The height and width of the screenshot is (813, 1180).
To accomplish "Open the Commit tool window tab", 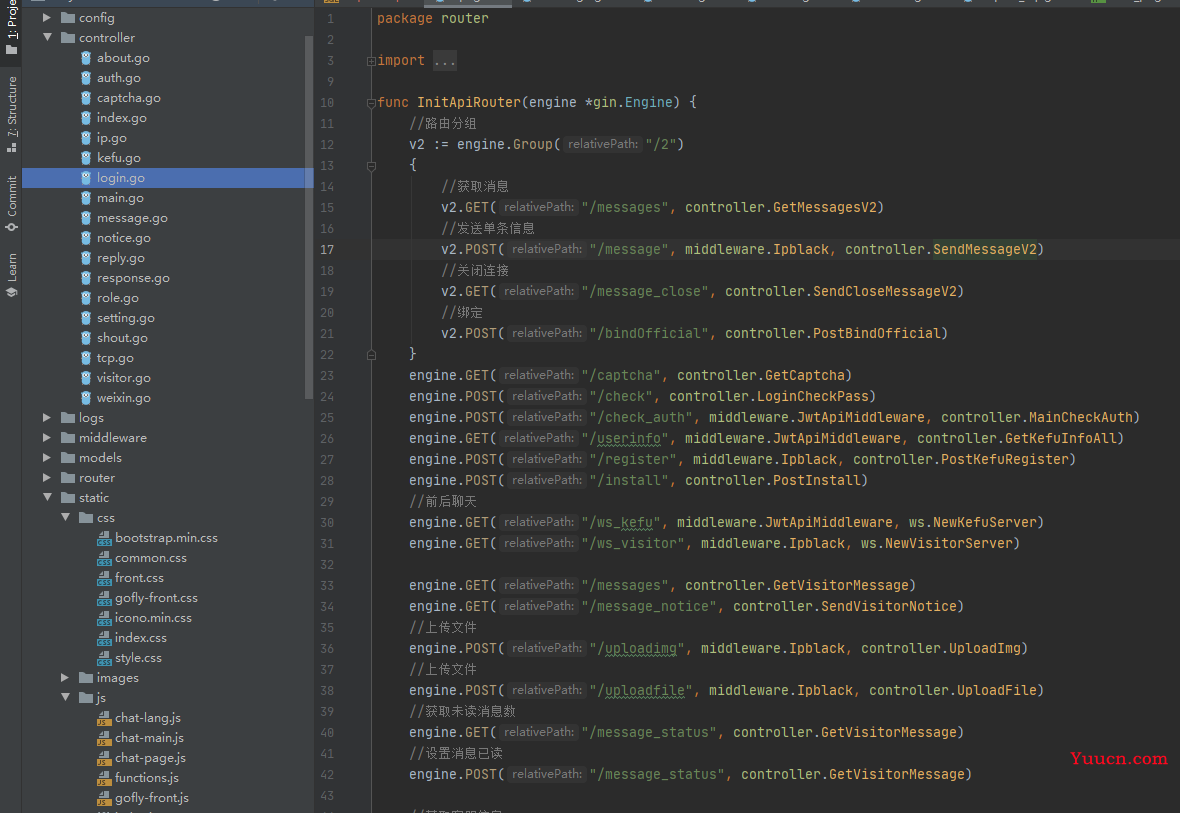I will click(x=11, y=203).
